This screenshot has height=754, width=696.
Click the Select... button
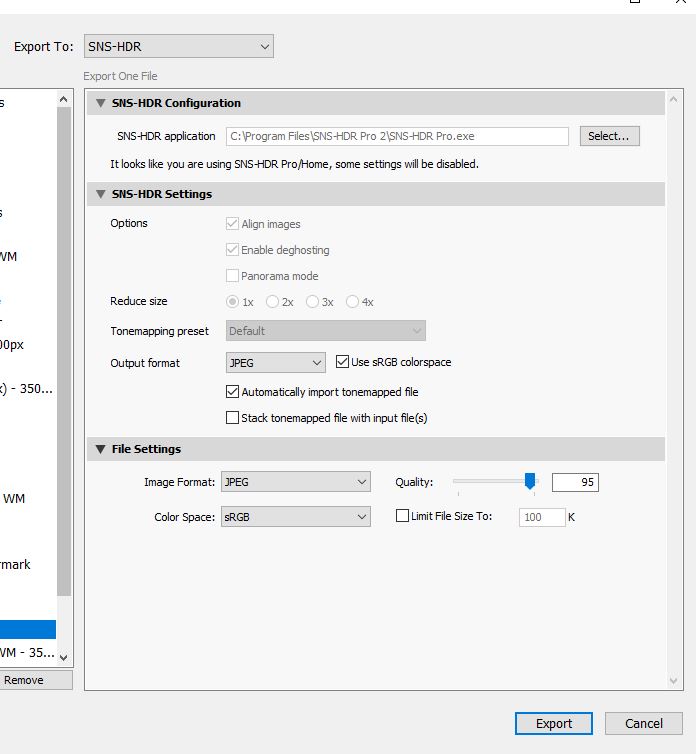609,136
